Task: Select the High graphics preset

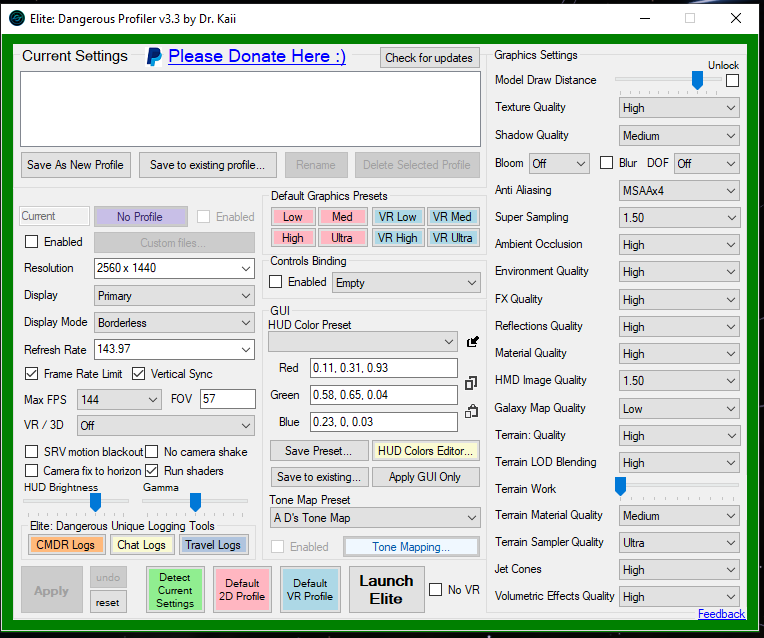Action: click(x=292, y=238)
